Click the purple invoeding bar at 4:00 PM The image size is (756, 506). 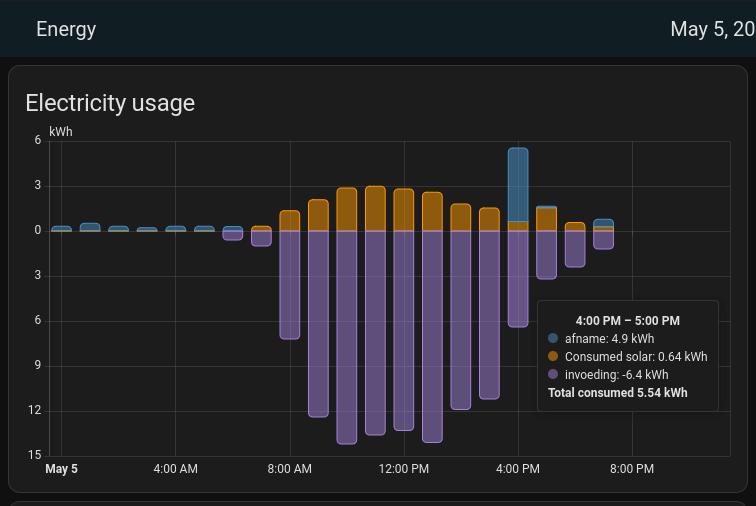[518, 279]
